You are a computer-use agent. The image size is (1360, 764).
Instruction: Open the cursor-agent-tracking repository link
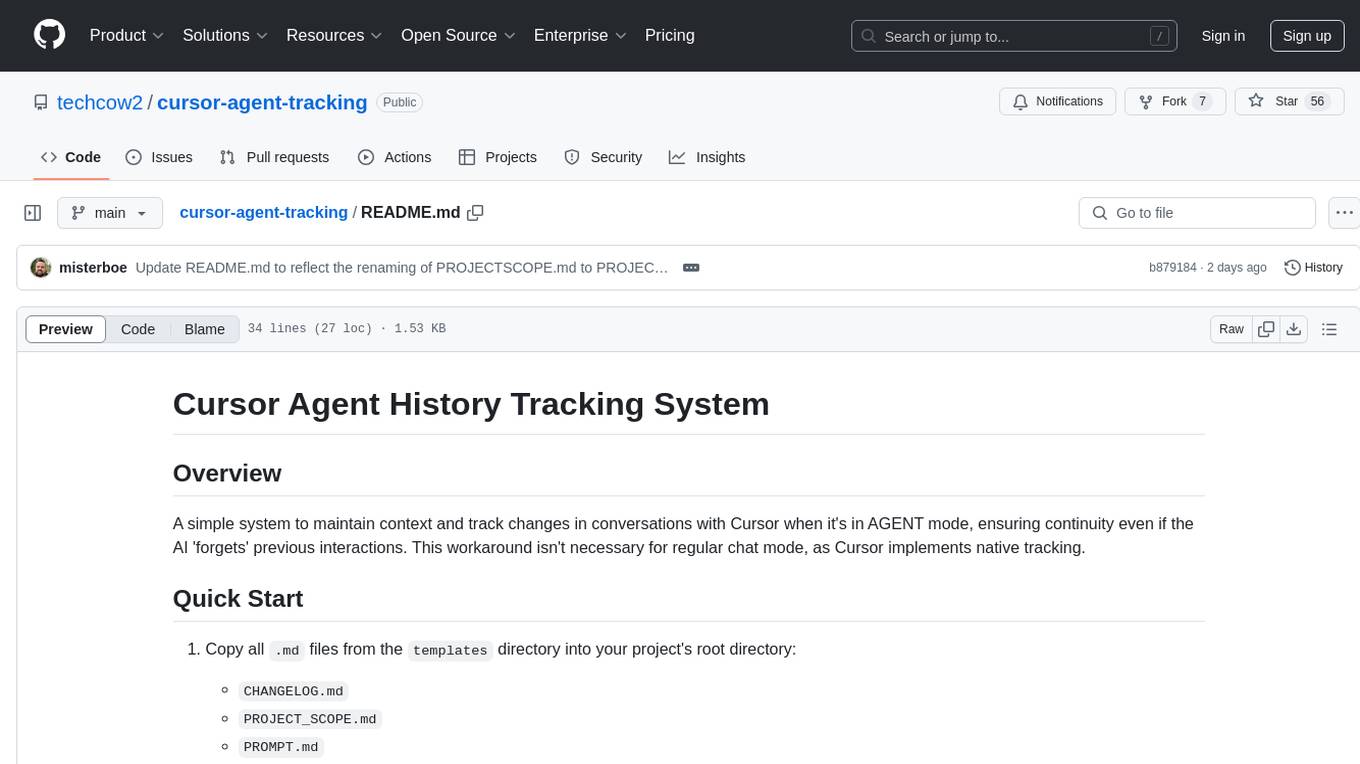coord(262,102)
